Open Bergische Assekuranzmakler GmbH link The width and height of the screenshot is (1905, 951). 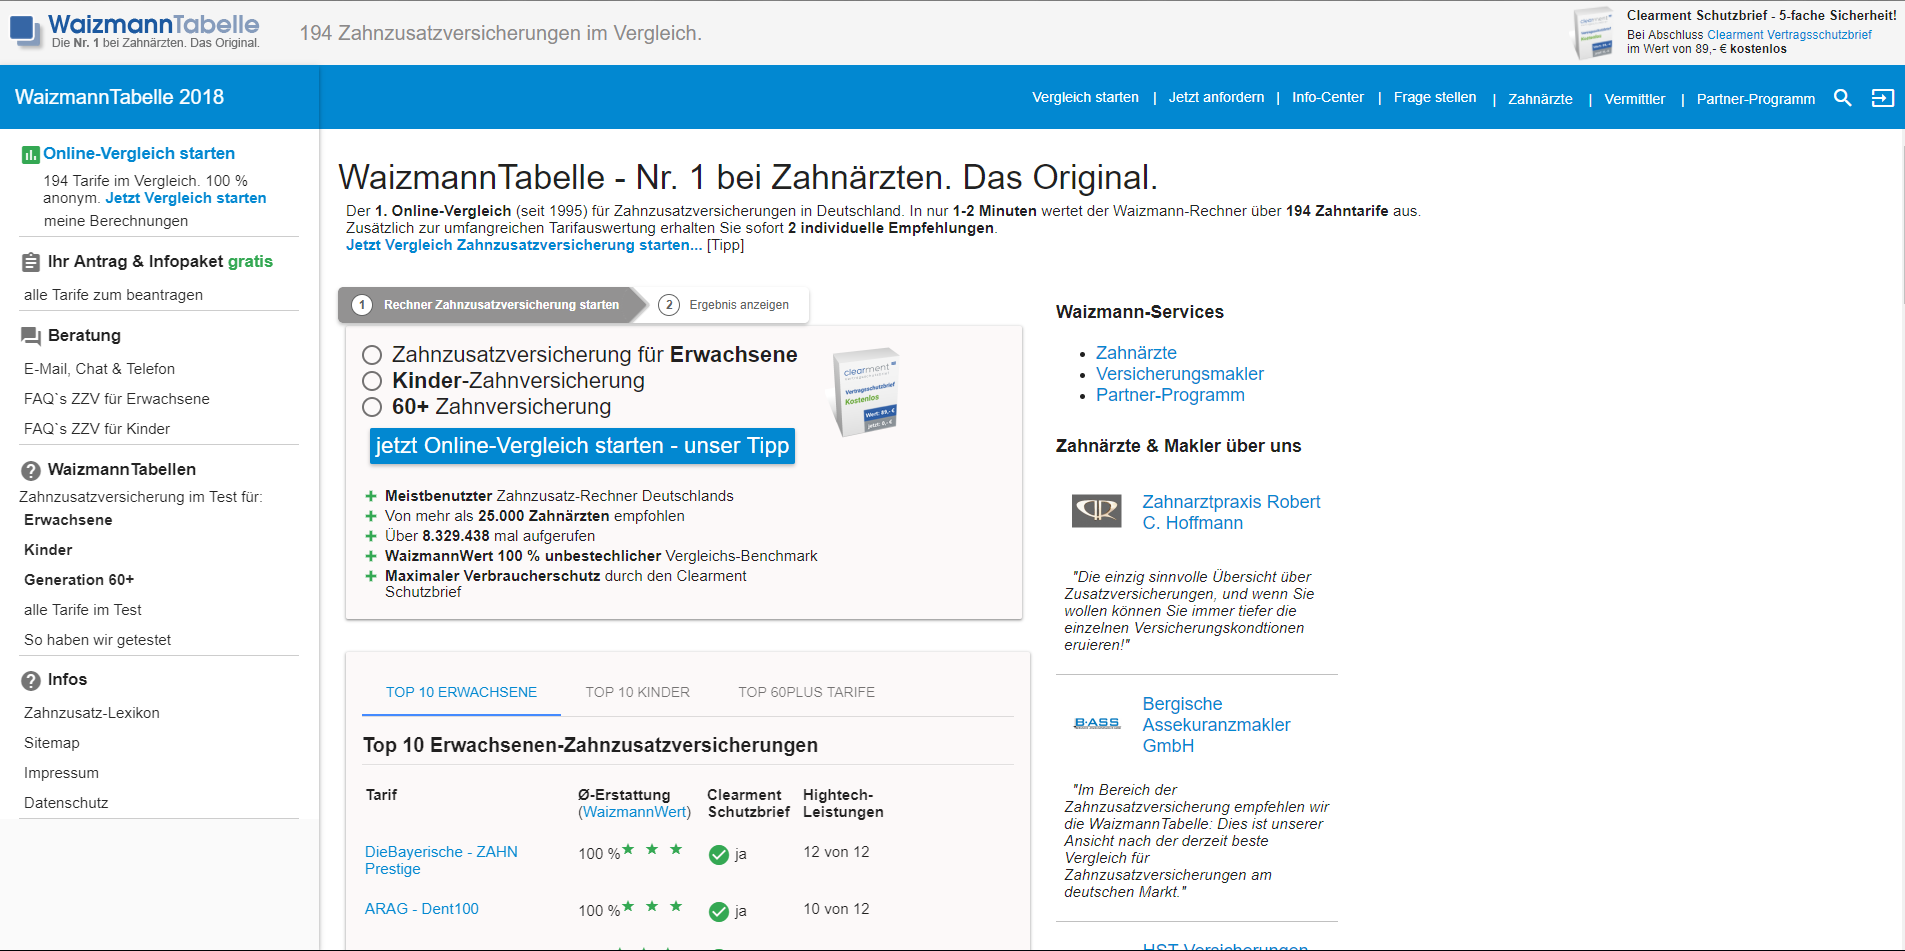click(1216, 725)
